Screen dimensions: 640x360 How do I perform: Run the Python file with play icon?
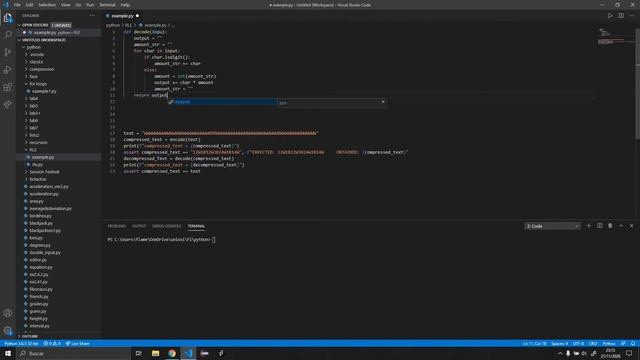tap(610, 16)
